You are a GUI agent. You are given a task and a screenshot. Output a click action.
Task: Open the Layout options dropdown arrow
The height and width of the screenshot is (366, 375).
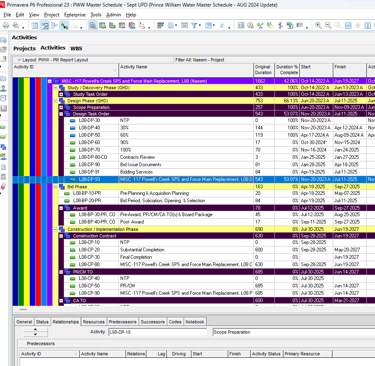tap(19, 60)
